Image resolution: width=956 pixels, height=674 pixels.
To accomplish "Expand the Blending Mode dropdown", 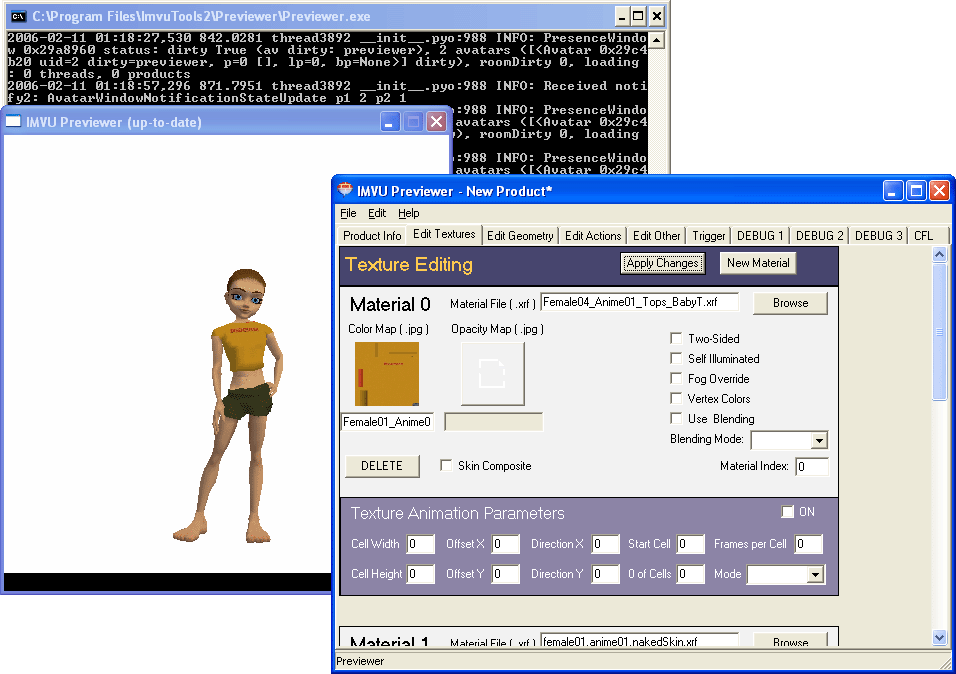I will point(819,440).
